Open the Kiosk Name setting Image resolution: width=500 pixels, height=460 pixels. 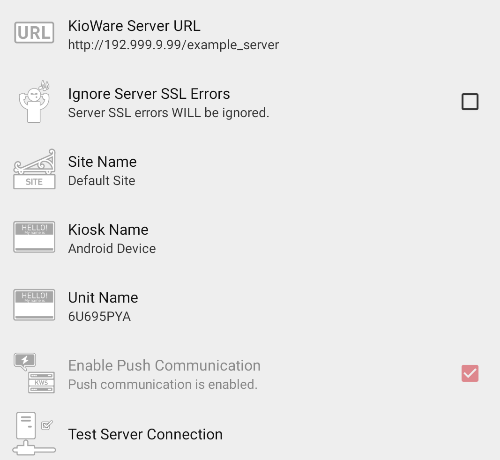pyautogui.click(x=250, y=238)
